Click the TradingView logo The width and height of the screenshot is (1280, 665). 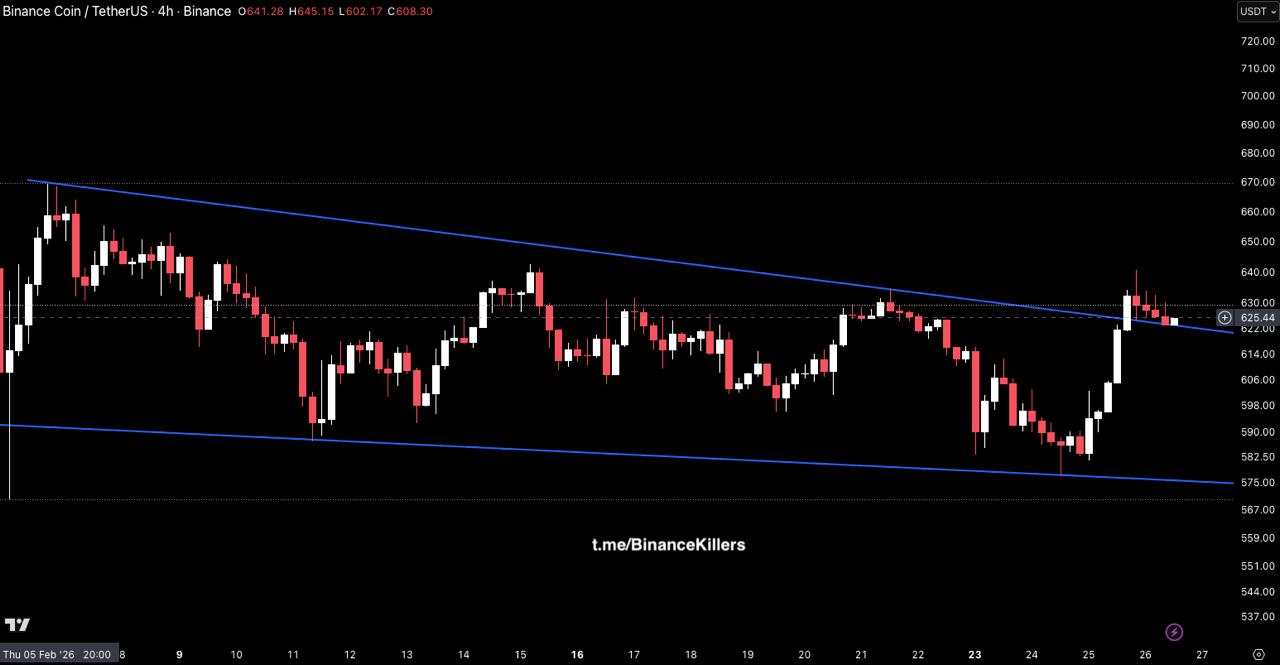coord(17,625)
